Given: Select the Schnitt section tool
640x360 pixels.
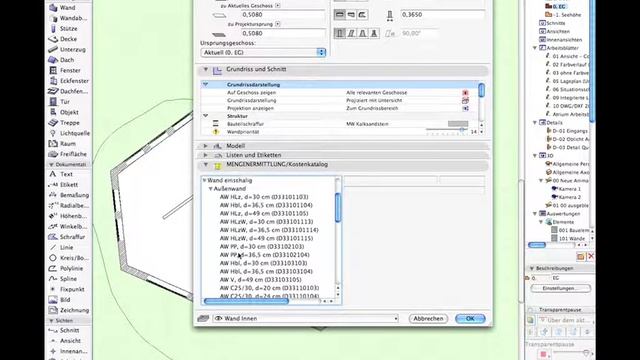Looking at the screenshot, I should [68, 330].
